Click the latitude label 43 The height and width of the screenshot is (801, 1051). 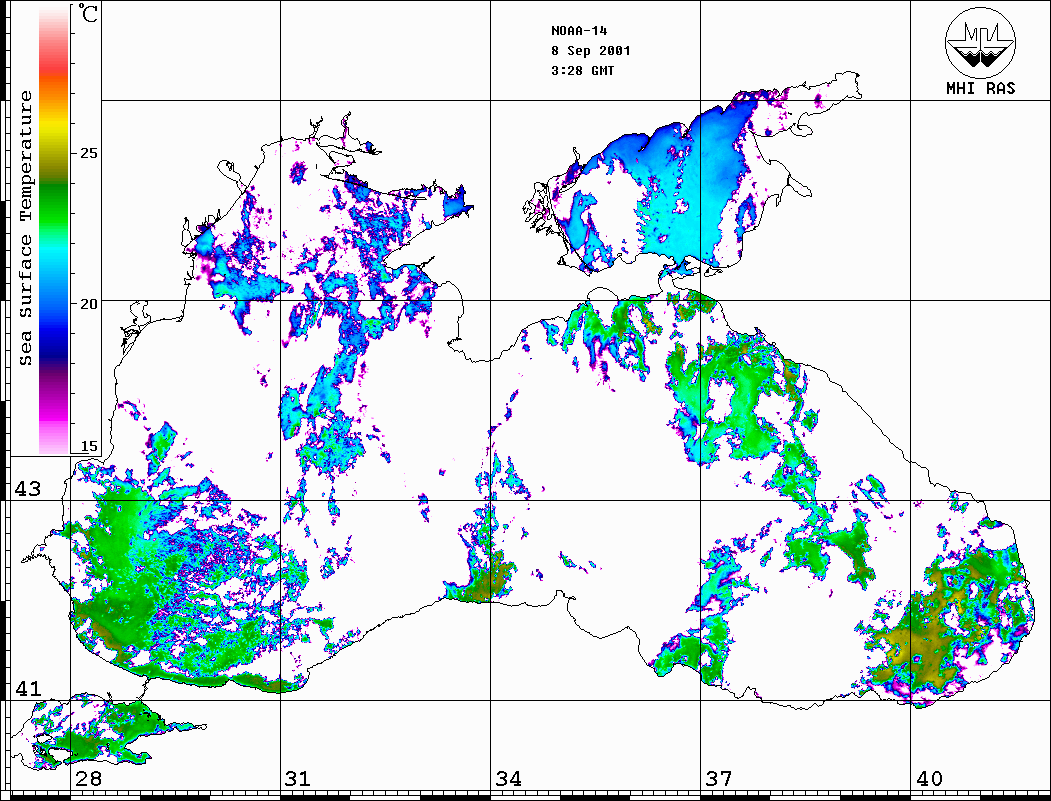[x=27, y=489]
